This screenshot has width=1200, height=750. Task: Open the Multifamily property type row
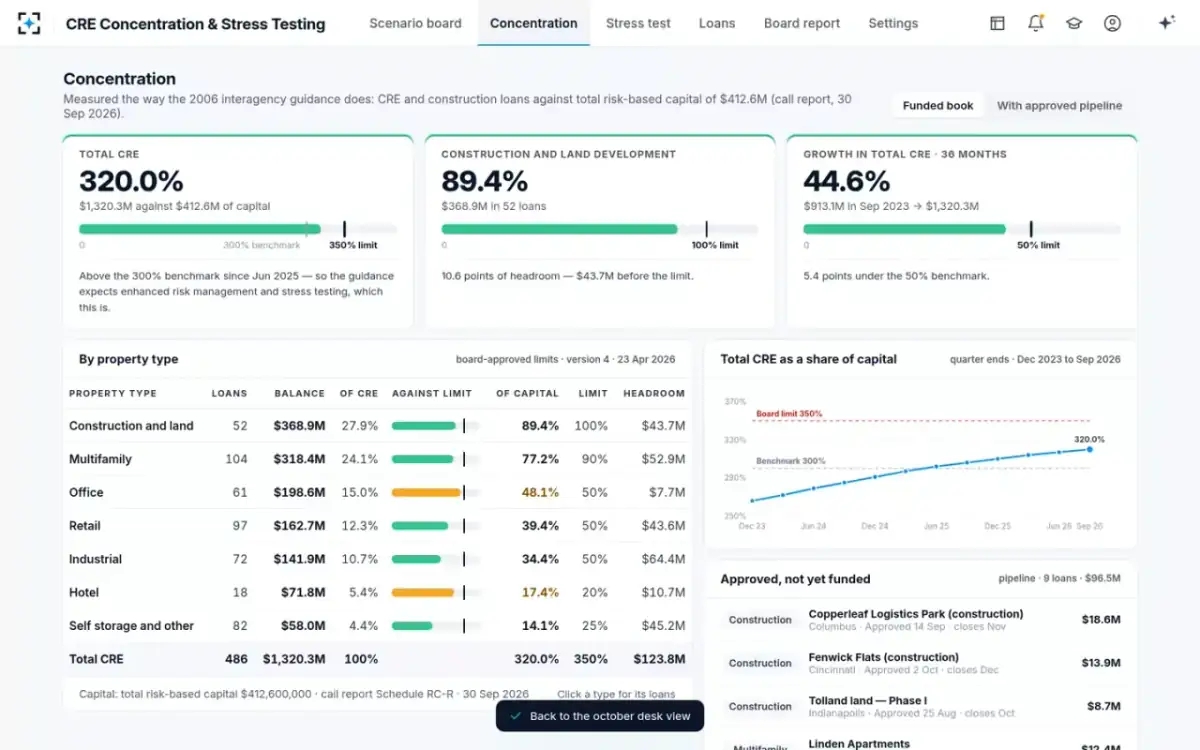pos(377,459)
